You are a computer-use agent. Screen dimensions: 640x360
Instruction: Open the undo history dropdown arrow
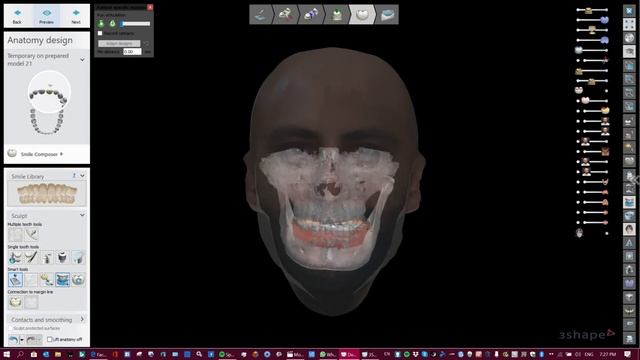coord(22,340)
